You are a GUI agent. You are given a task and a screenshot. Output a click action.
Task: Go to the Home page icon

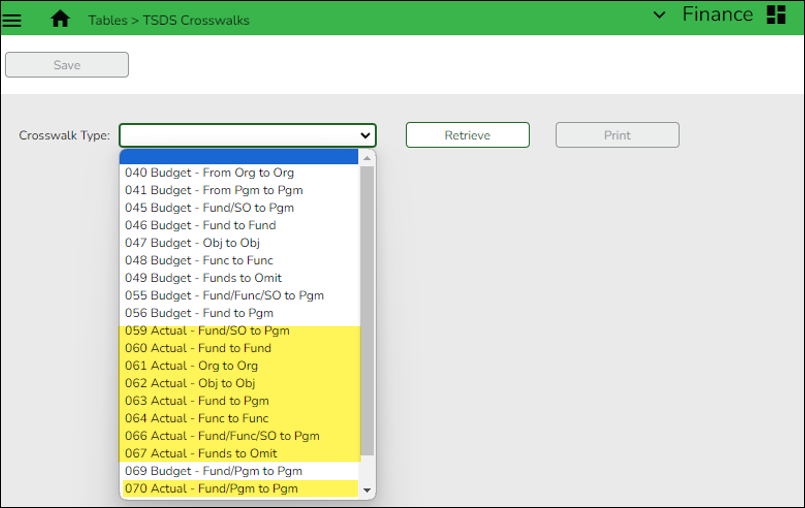[x=60, y=19]
